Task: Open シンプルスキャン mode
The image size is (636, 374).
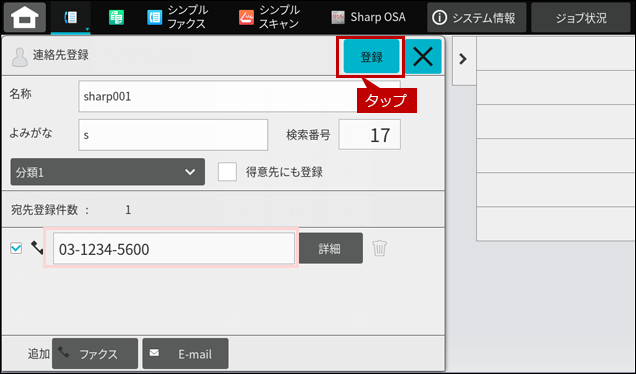Action: [x=269, y=17]
